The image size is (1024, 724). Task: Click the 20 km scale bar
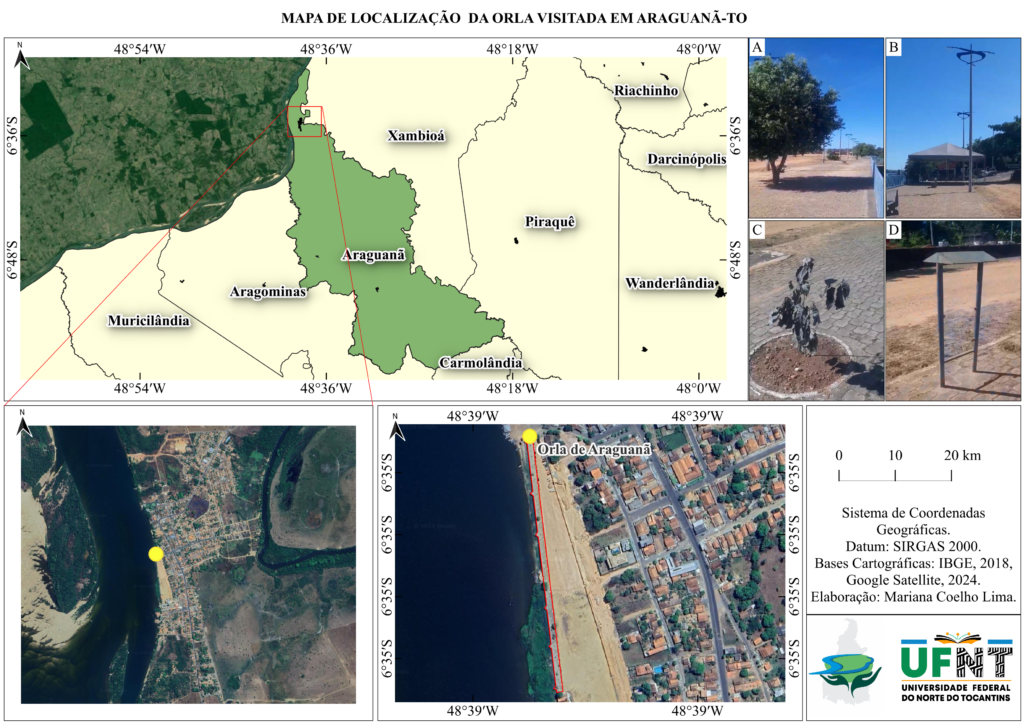(x=895, y=472)
